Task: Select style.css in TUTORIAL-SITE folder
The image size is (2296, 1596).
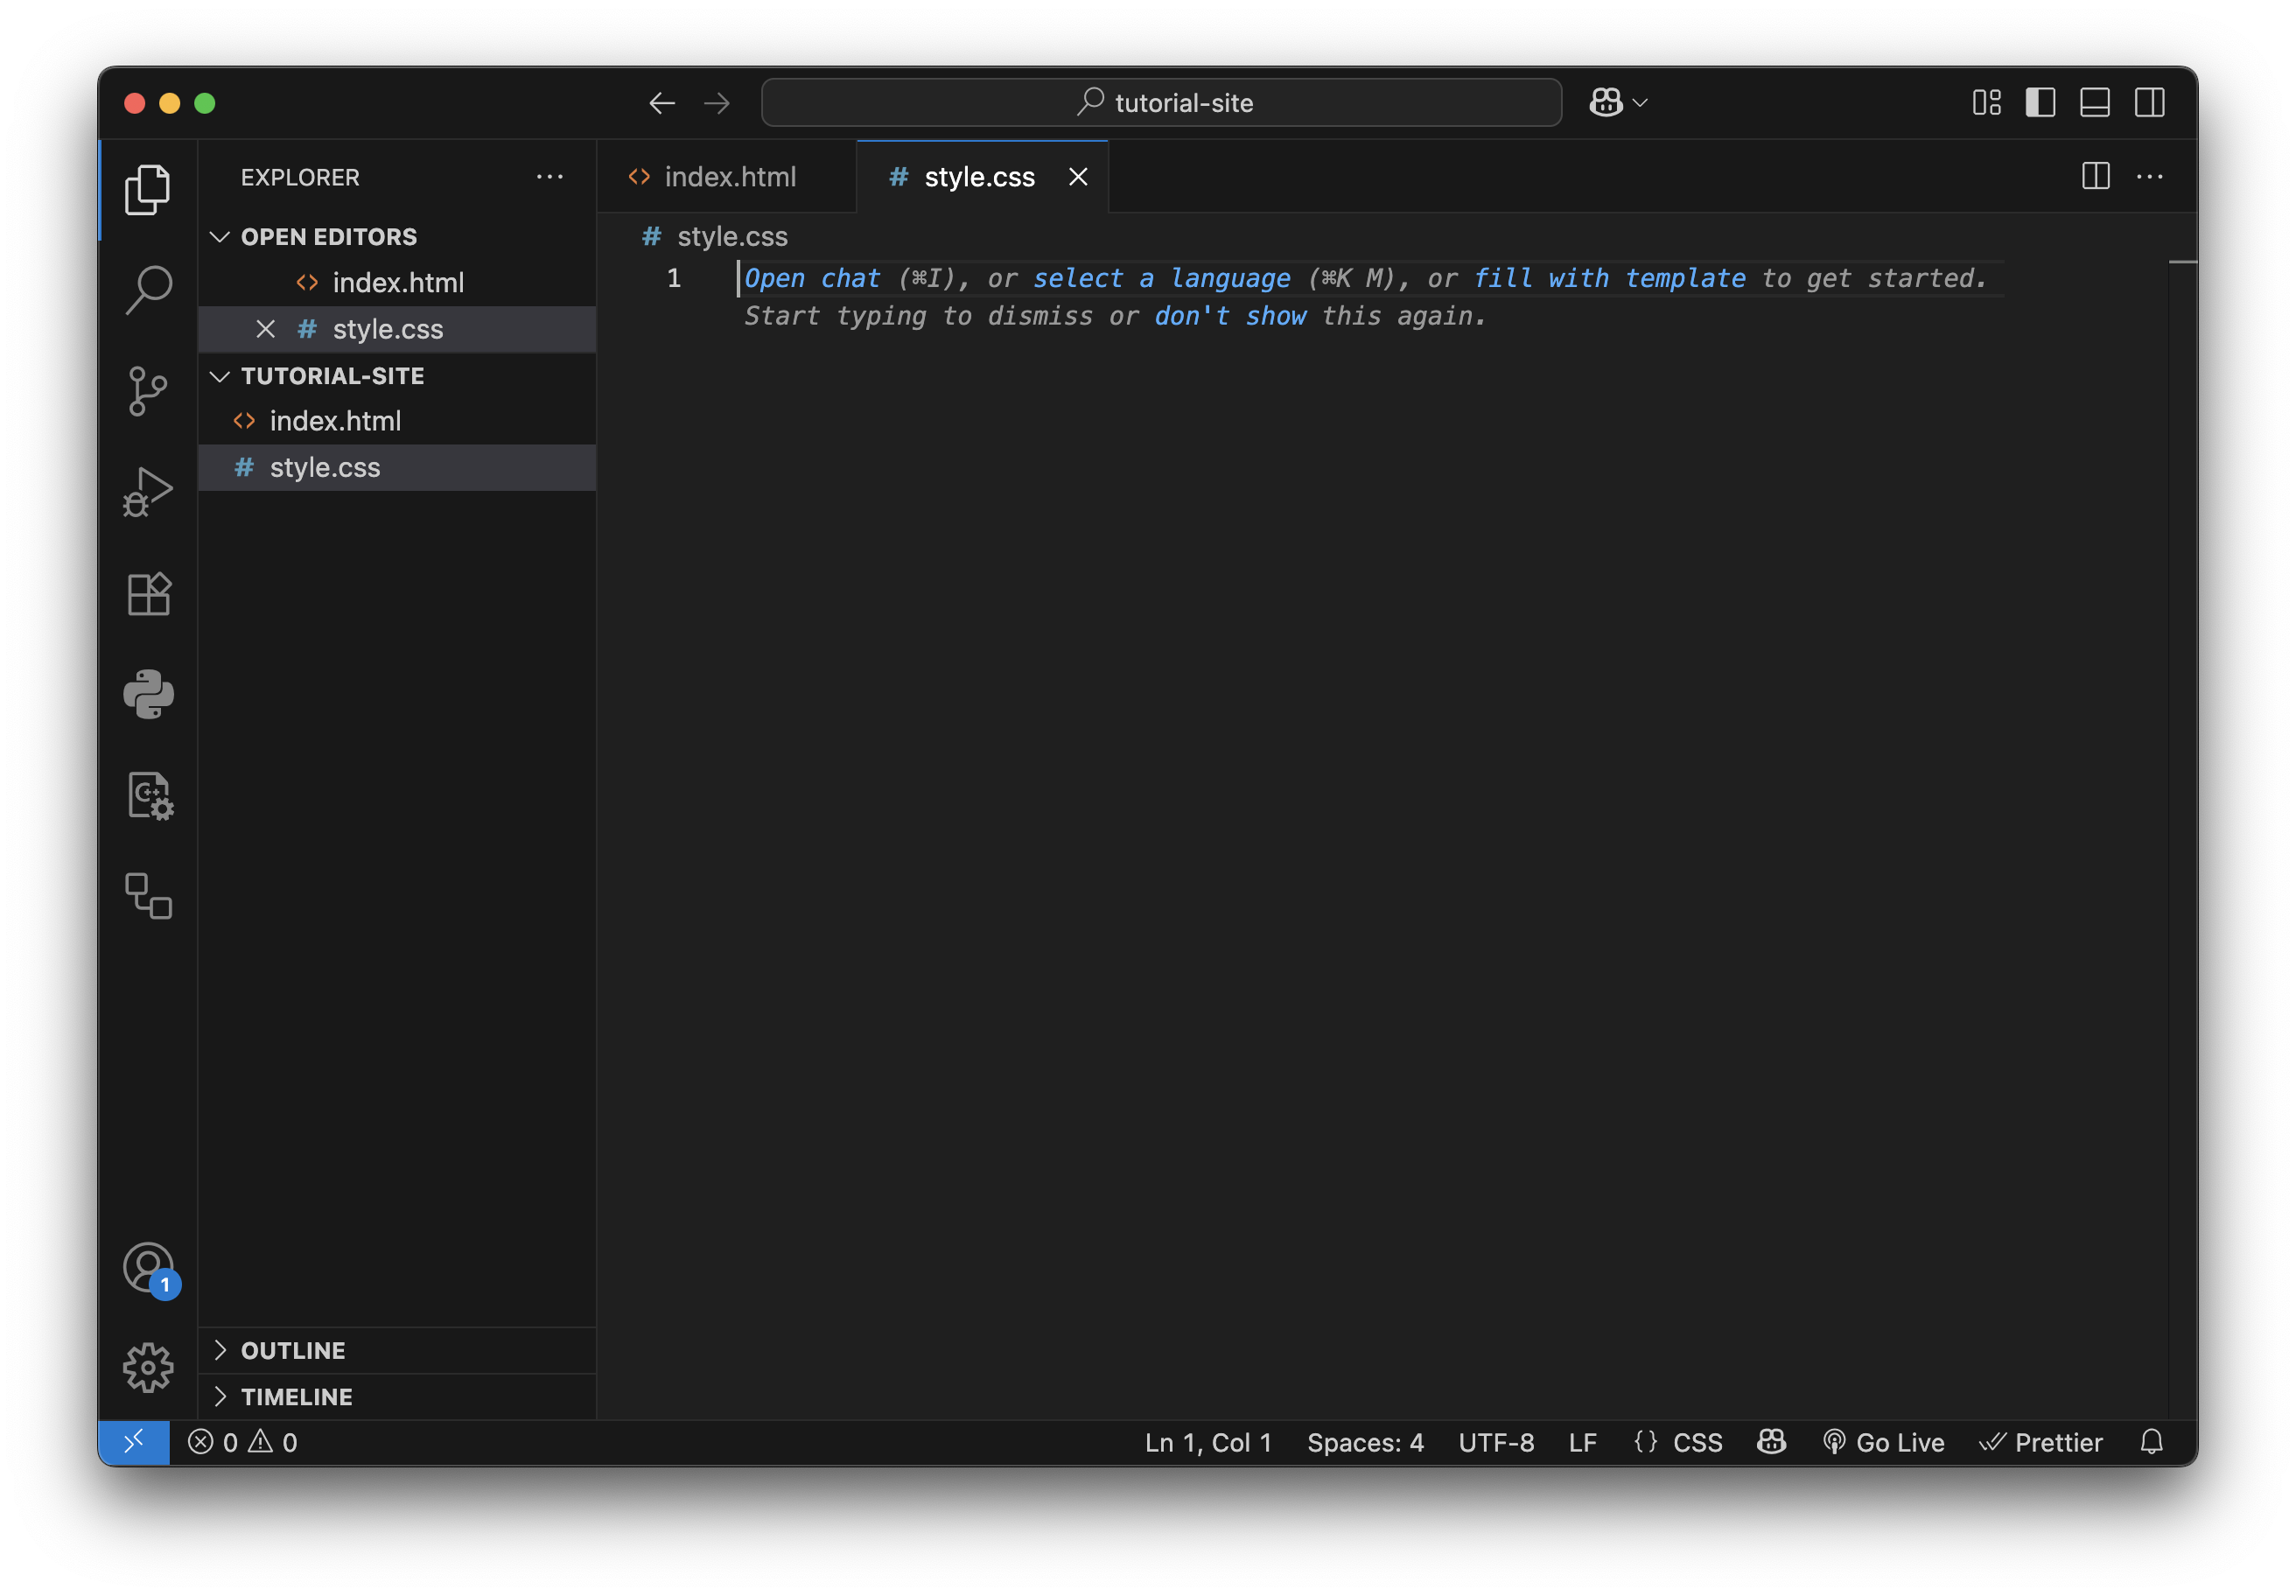Action: pyautogui.click(x=397, y=468)
